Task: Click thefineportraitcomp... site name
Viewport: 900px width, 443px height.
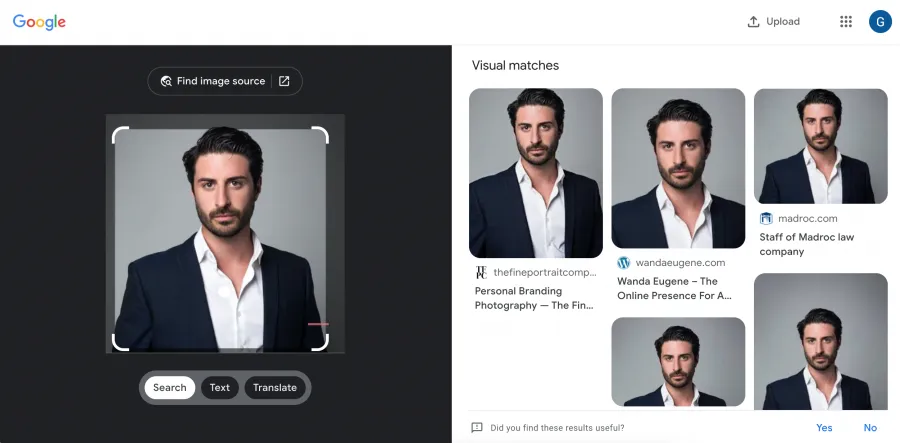Action: point(545,273)
